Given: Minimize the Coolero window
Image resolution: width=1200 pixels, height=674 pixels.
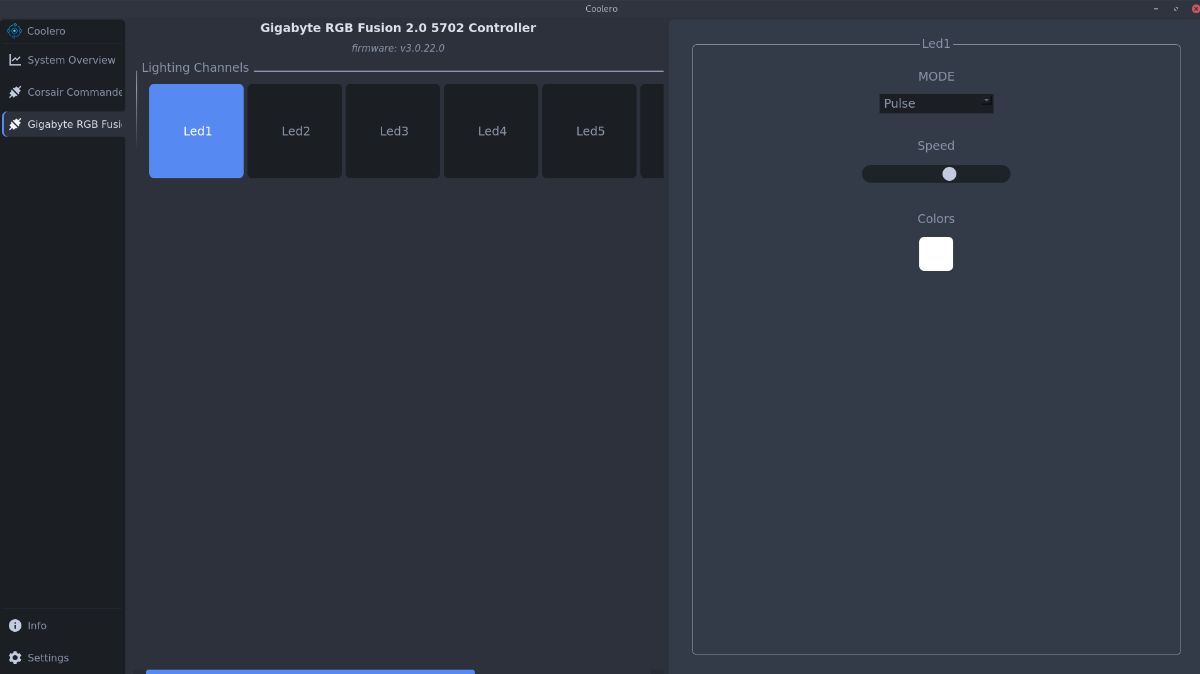Looking at the screenshot, I should click(x=1157, y=8).
